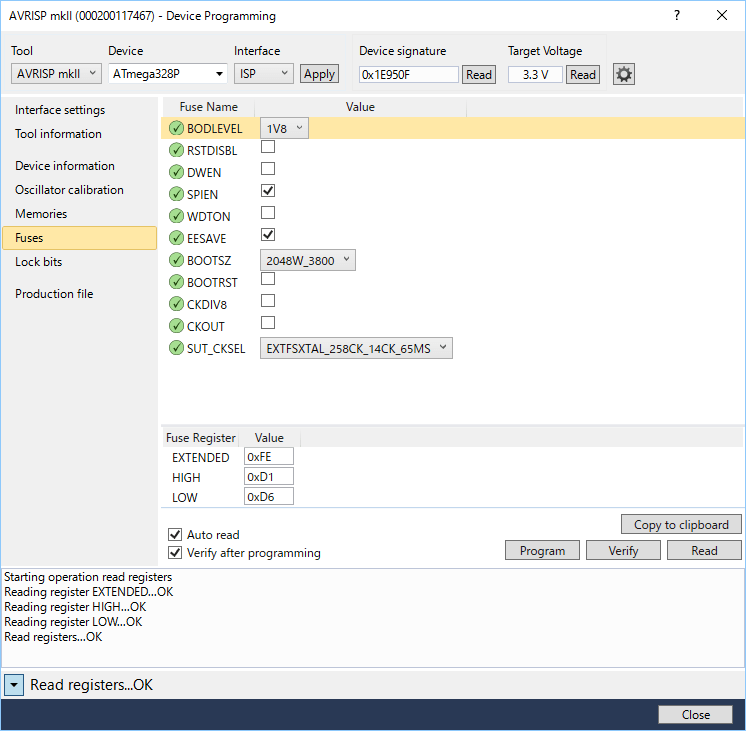Screen dimensions: 746x731
Task: Click the EESAVE green status check icon
Action: pyautogui.click(x=176, y=238)
